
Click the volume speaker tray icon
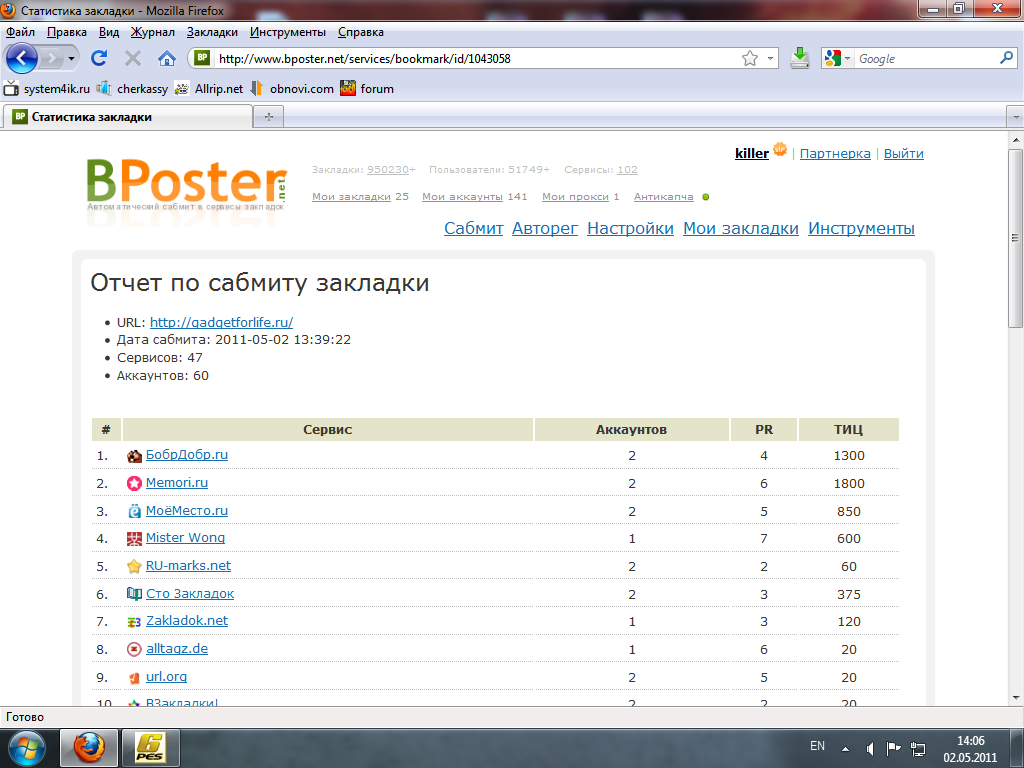point(869,748)
